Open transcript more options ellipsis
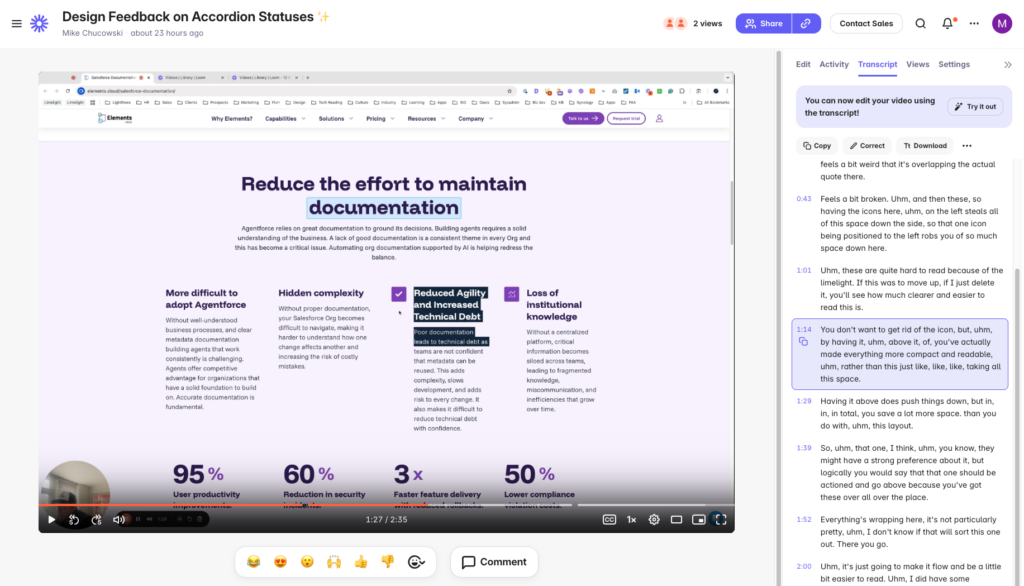Screen dimensions: 1024x586 coord(967,146)
